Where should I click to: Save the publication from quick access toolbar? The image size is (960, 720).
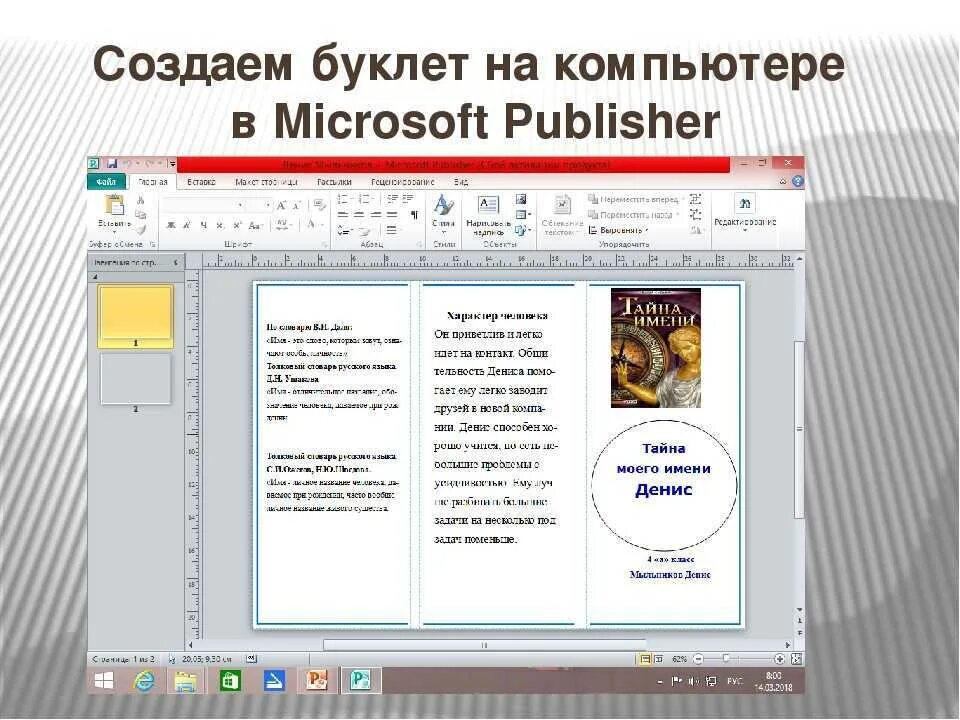(111, 163)
